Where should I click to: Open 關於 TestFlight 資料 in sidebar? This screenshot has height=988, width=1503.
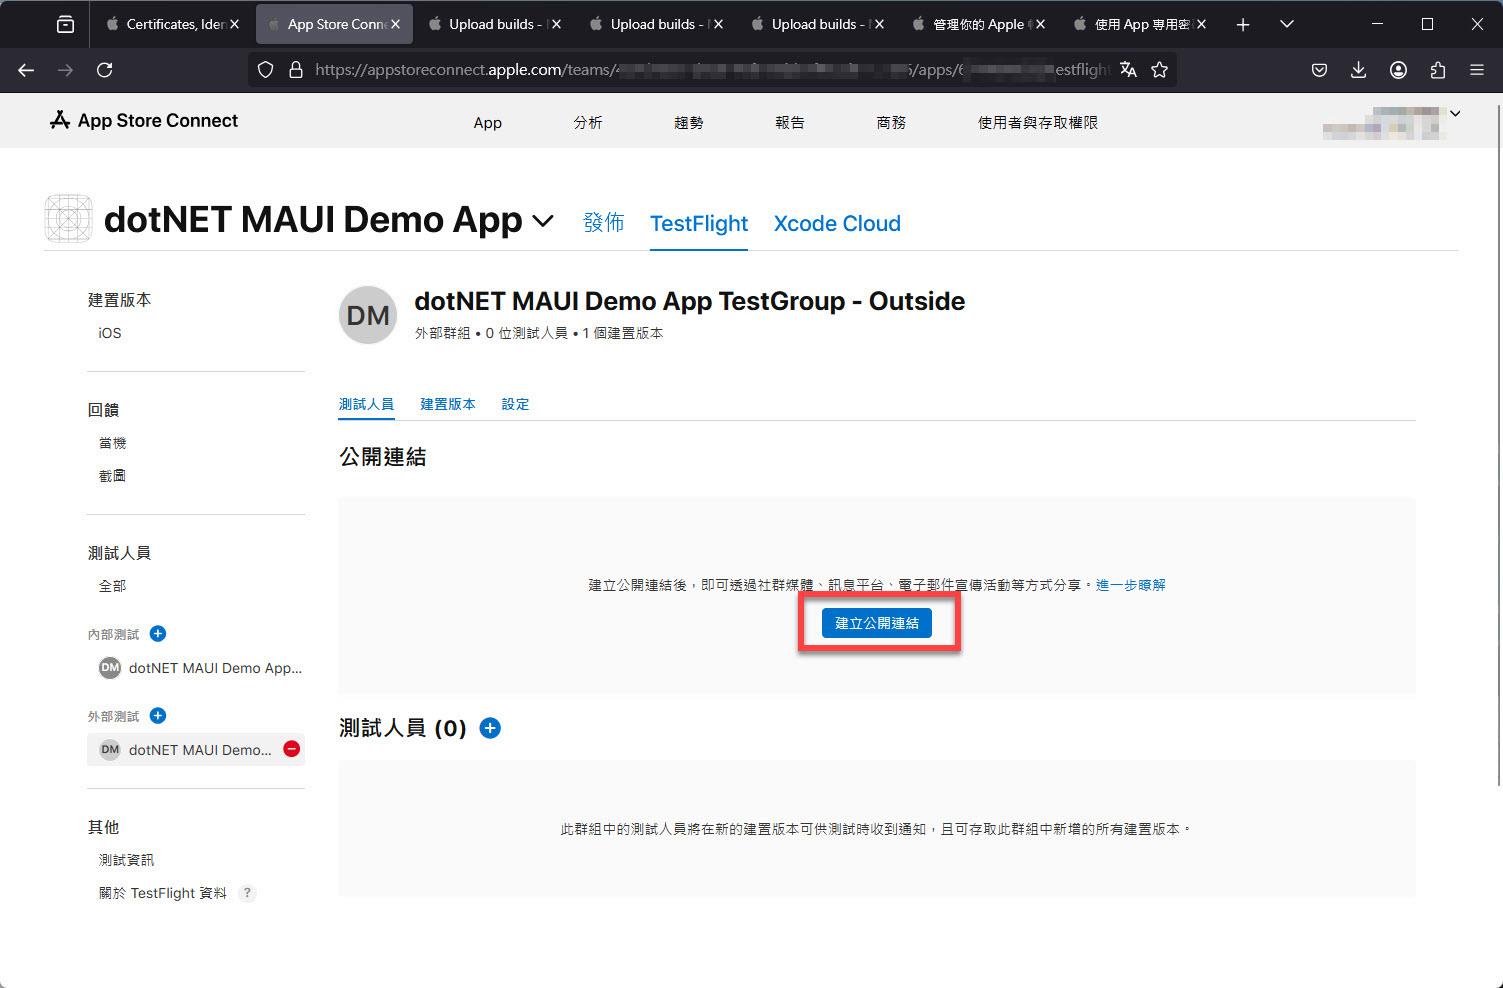163,893
